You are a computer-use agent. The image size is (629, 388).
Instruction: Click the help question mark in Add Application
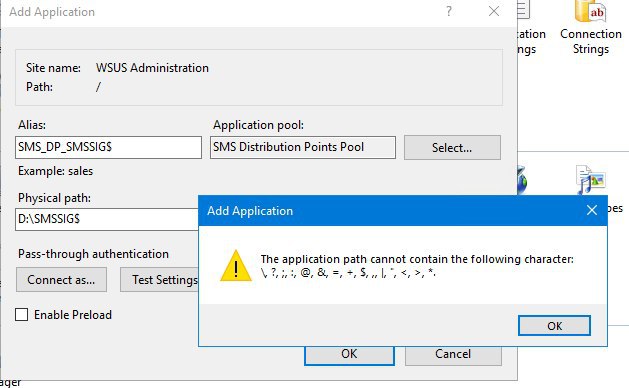click(x=449, y=11)
